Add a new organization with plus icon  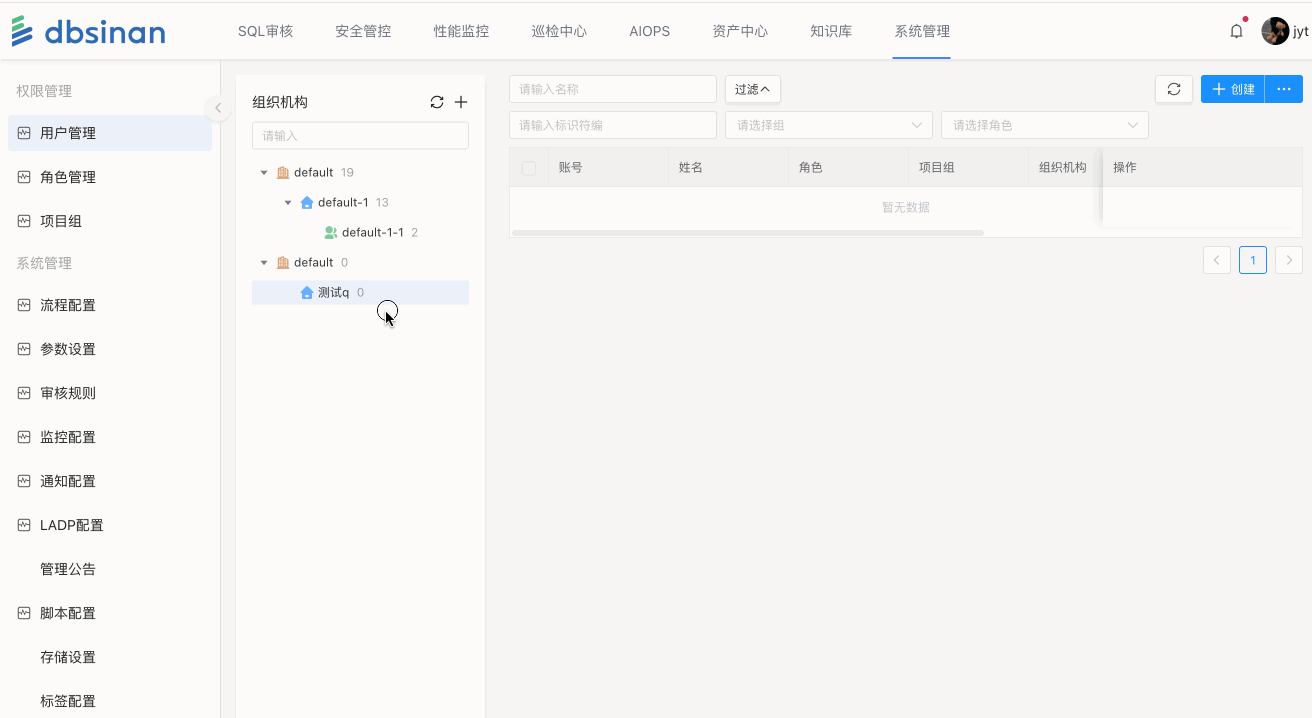(461, 102)
